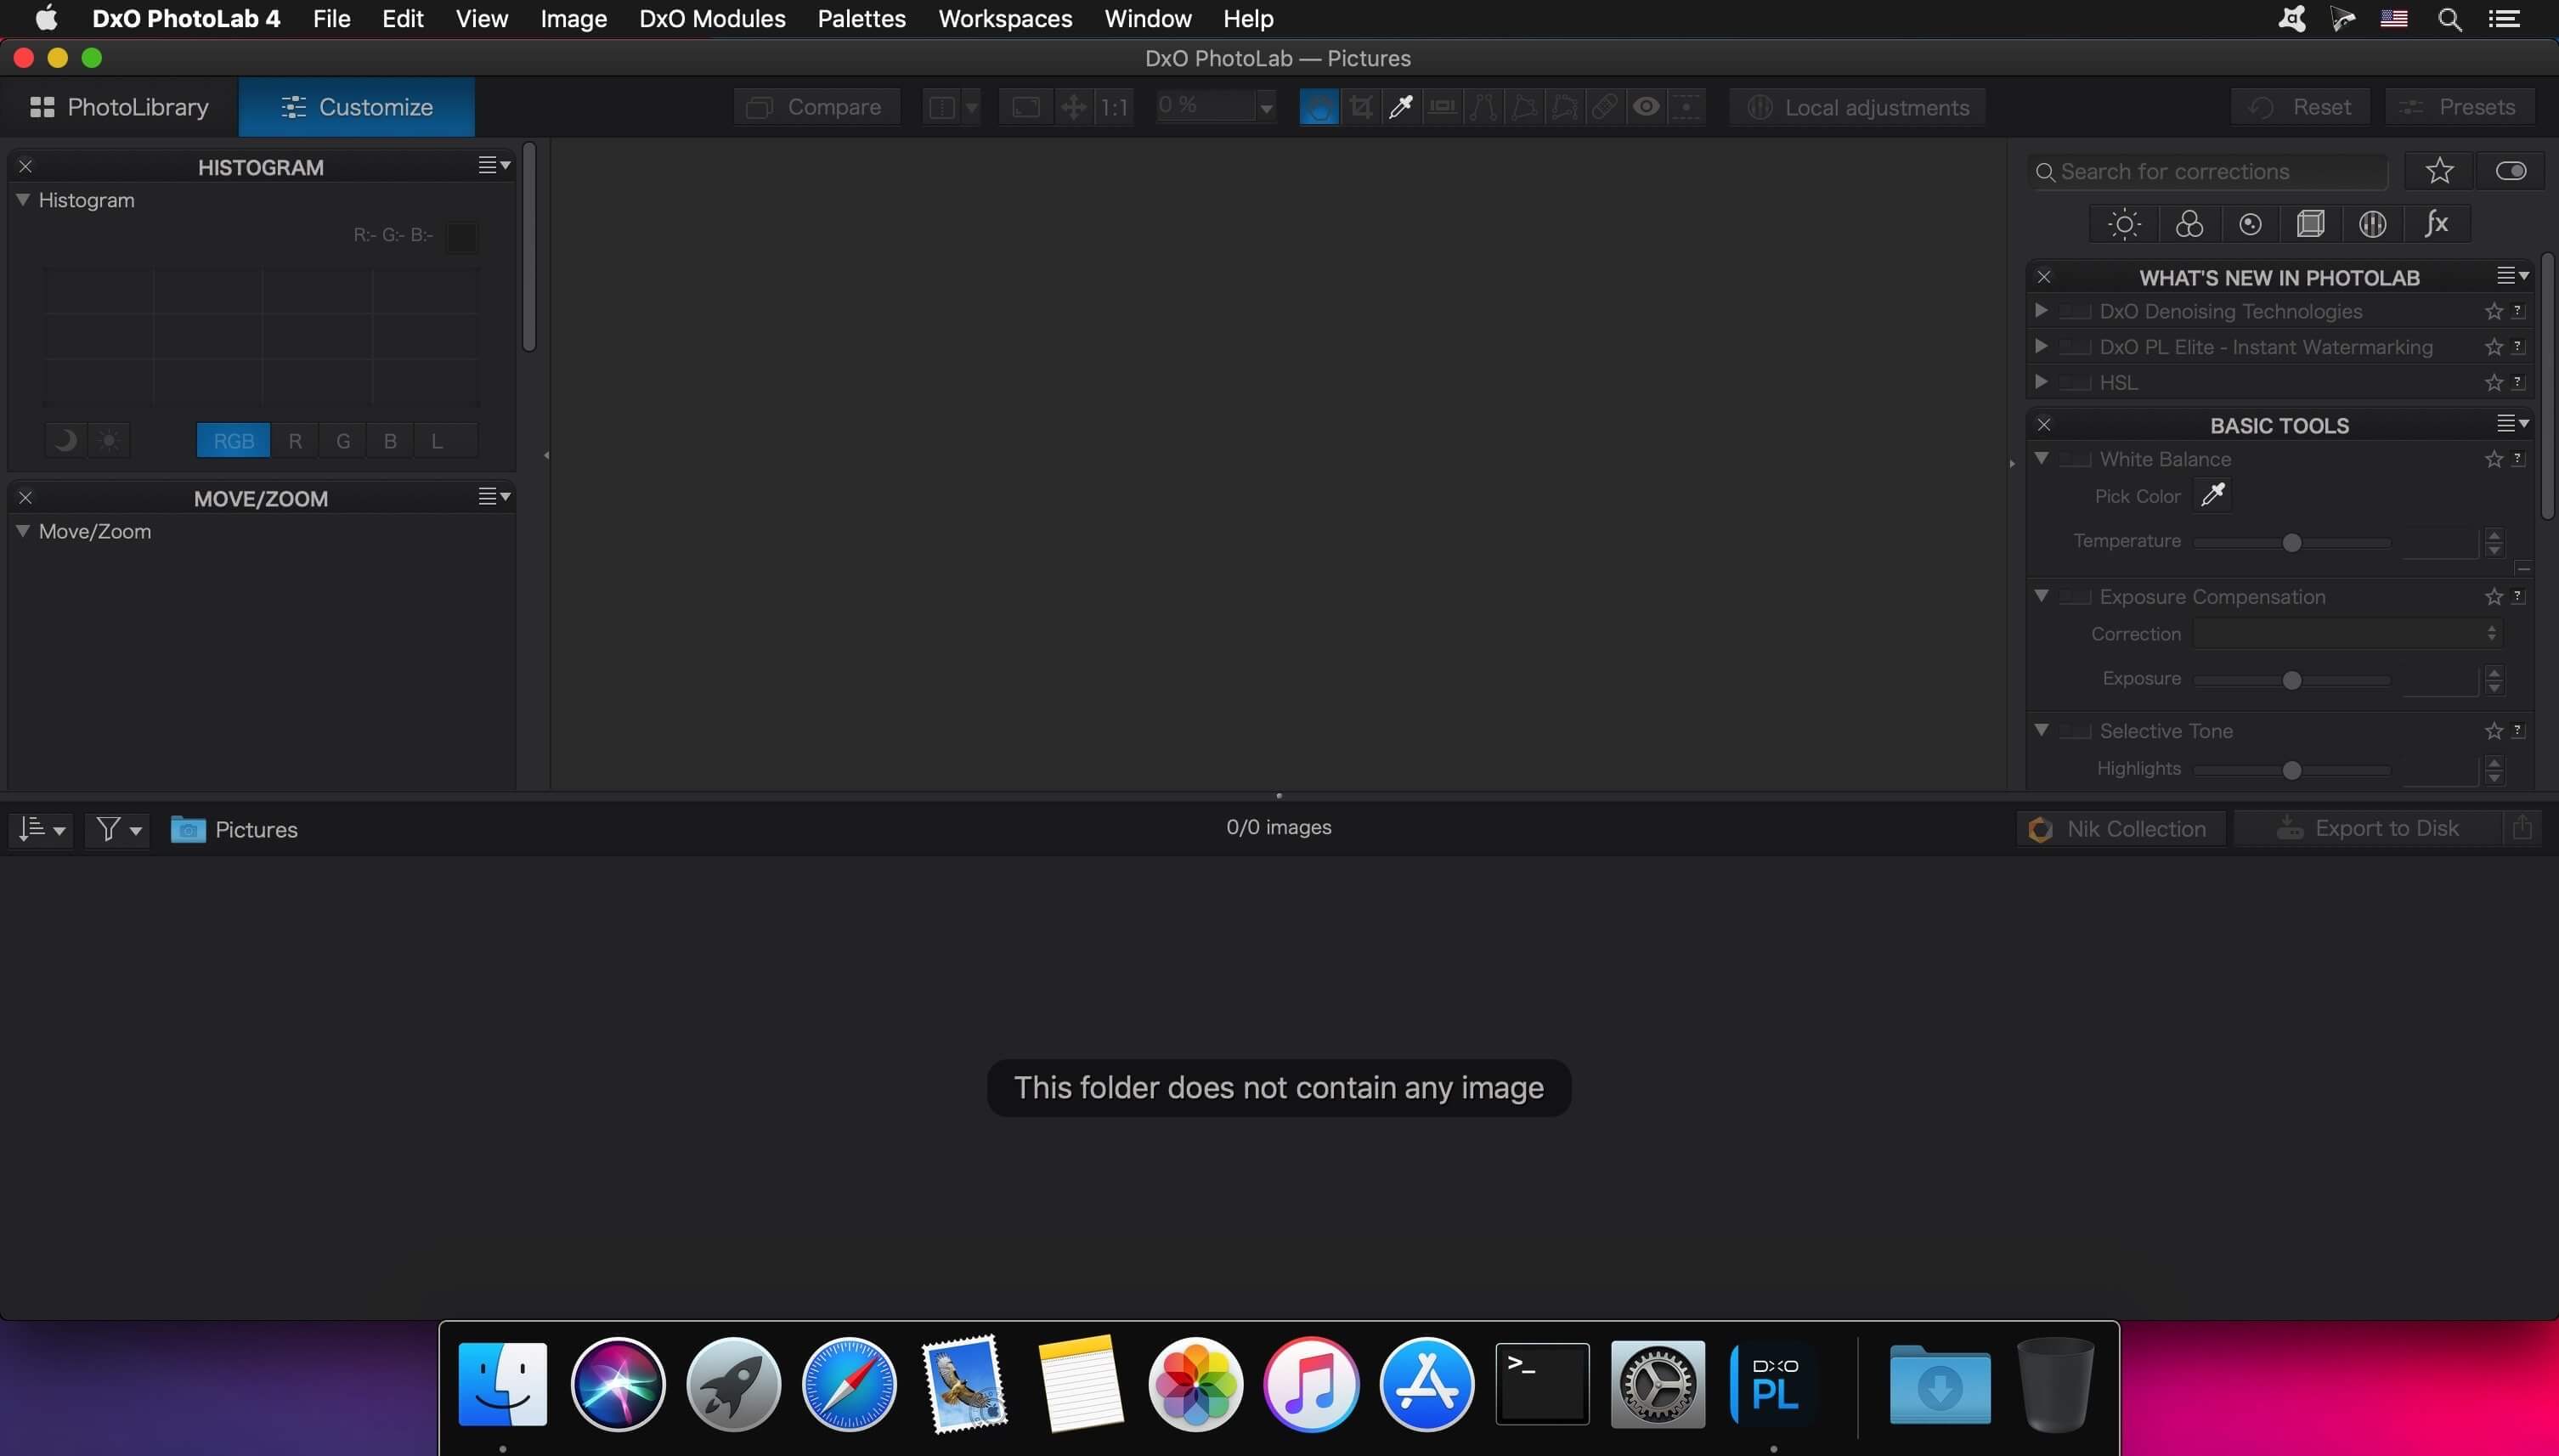Toggle the Exposure Compensation switch
This screenshot has width=2559, height=1456.
point(2075,597)
